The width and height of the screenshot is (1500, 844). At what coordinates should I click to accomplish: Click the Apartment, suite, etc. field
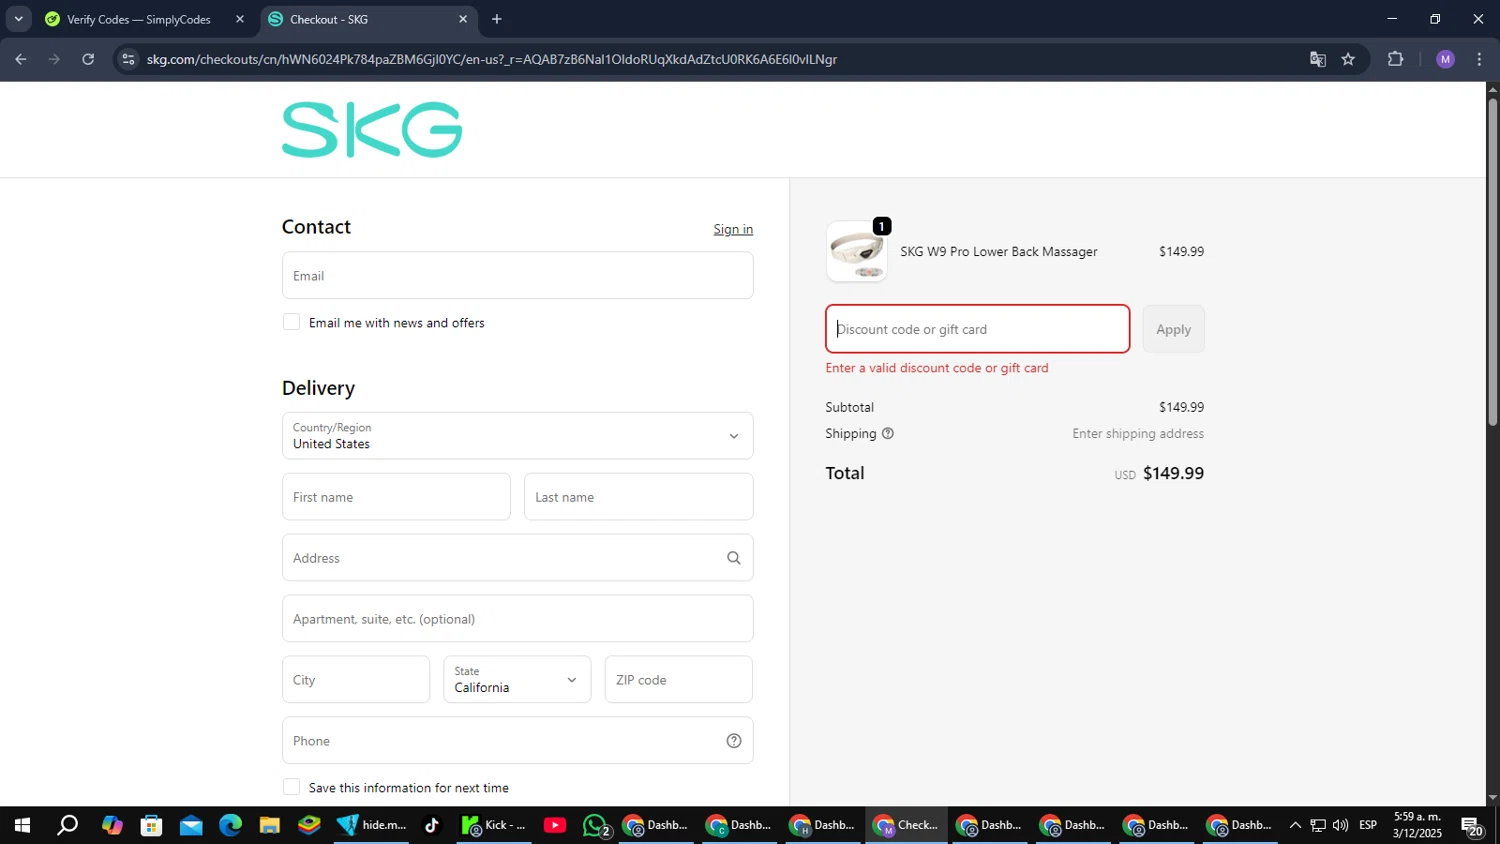pos(517,619)
